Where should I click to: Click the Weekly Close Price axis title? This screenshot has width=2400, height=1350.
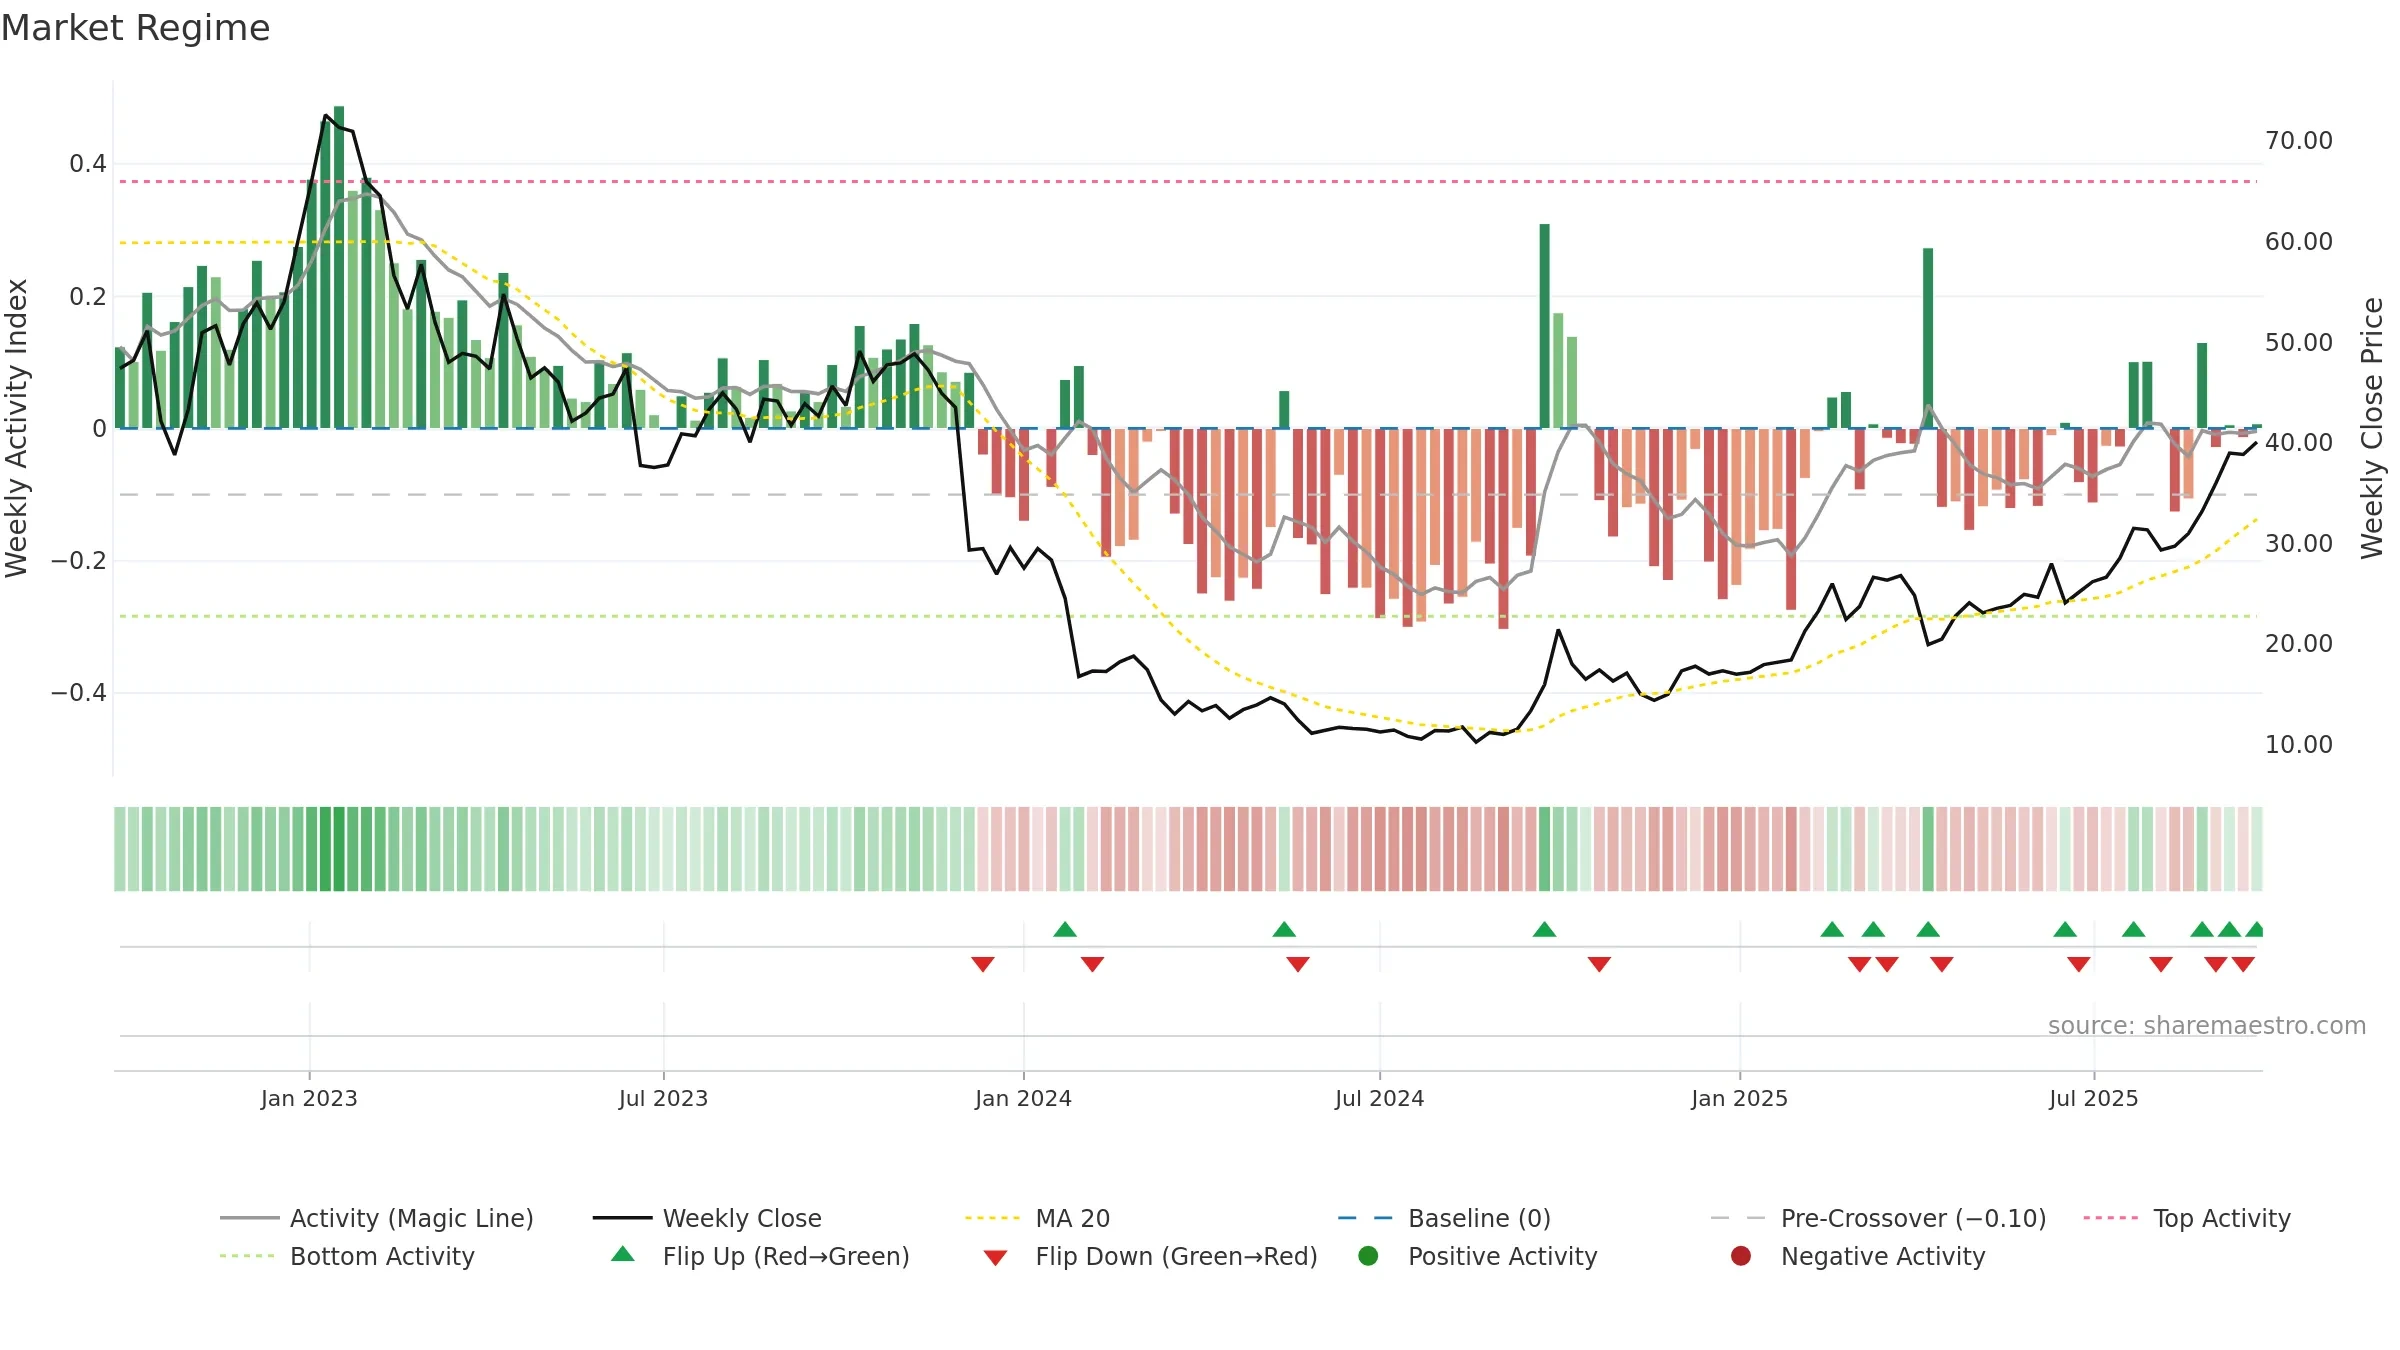click(x=2372, y=428)
